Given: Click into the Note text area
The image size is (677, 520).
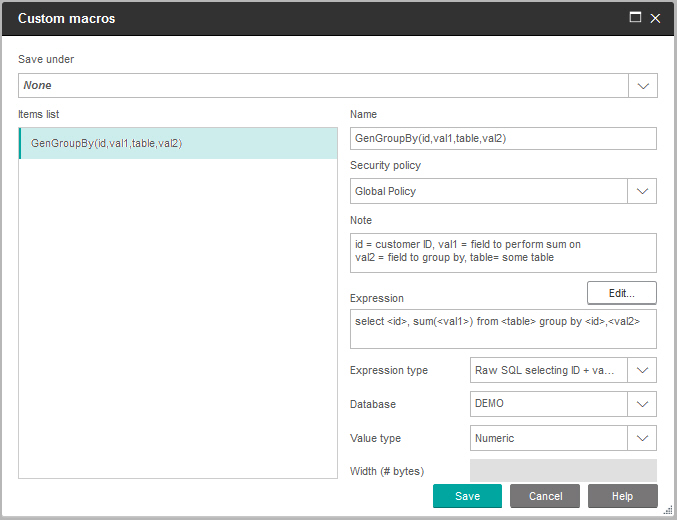Looking at the screenshot, I should coord(503,252).
